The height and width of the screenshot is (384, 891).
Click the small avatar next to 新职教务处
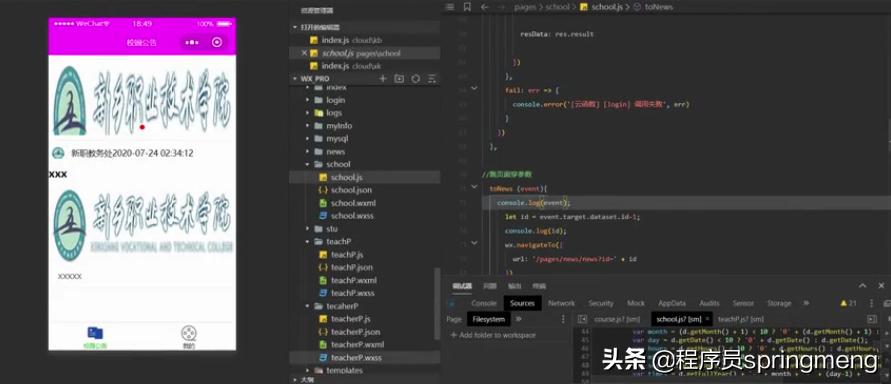click(x=58, y=153)
